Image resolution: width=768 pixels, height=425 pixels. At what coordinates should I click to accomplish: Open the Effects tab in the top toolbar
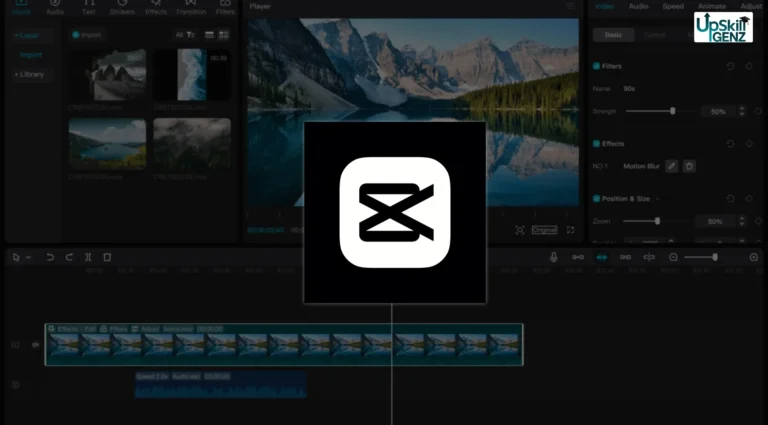pos(156,7)
